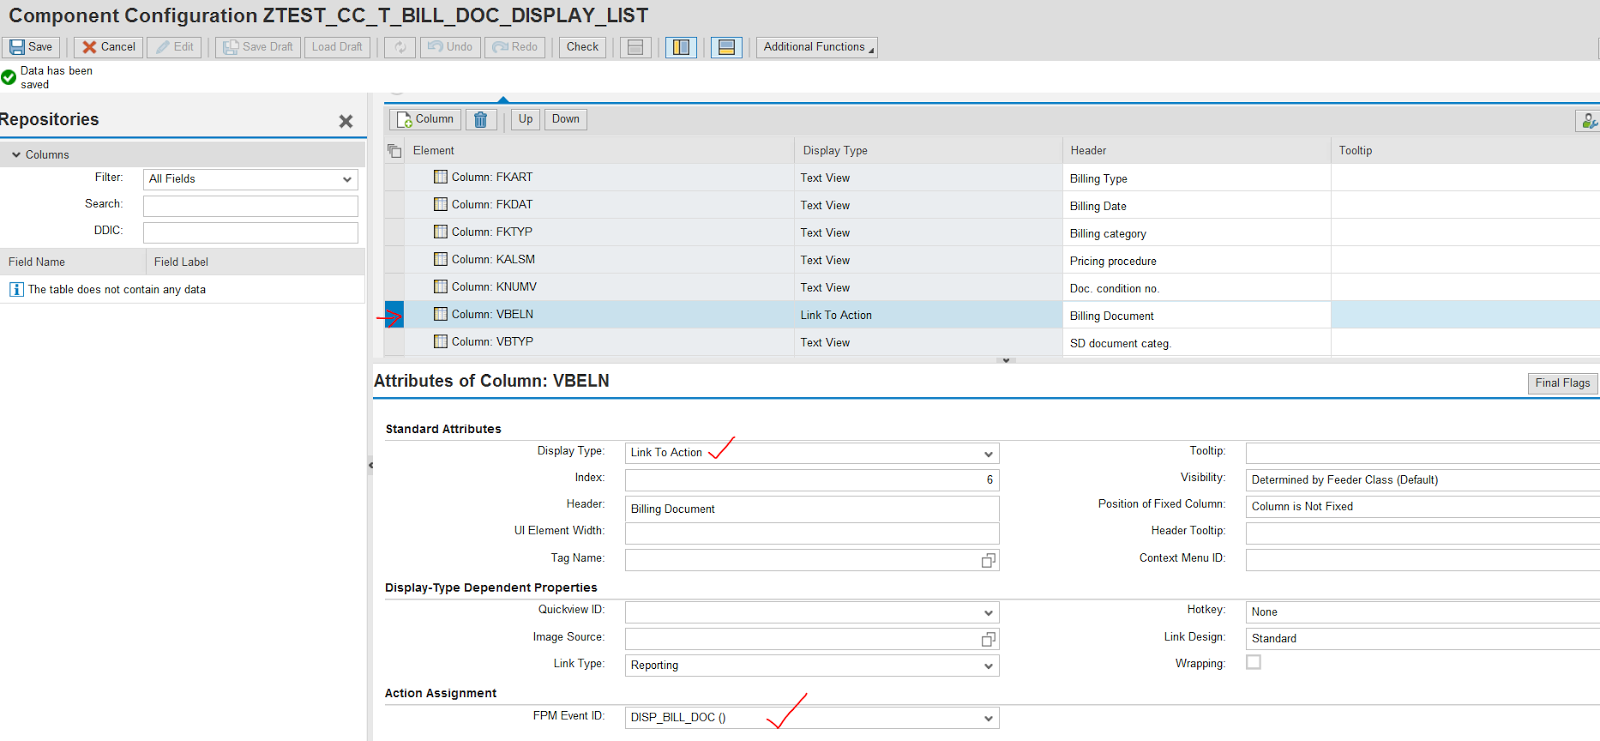This screenshot has width=1600, height=741.
Task: Open Image Source value help icon
Action: pos(988,639)
